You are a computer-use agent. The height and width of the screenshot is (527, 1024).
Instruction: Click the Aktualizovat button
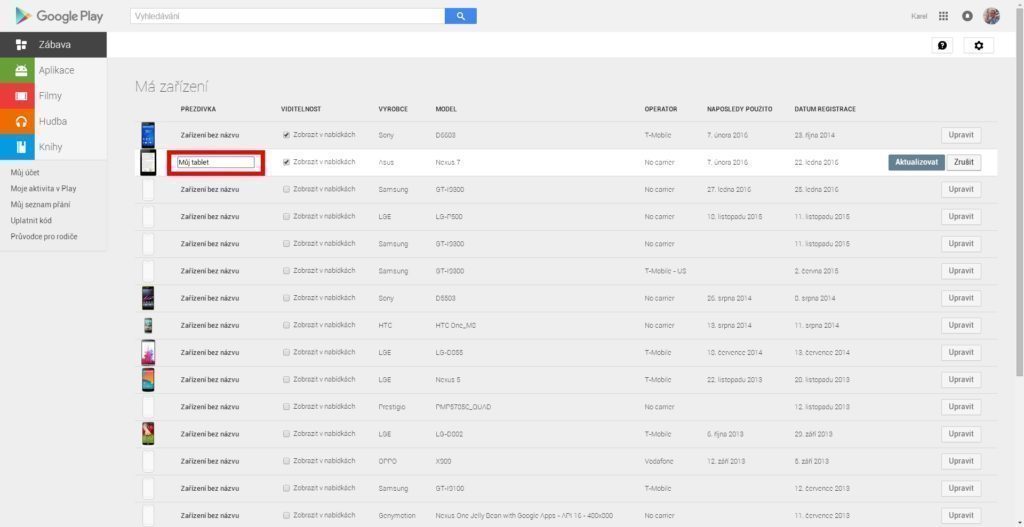916,163
